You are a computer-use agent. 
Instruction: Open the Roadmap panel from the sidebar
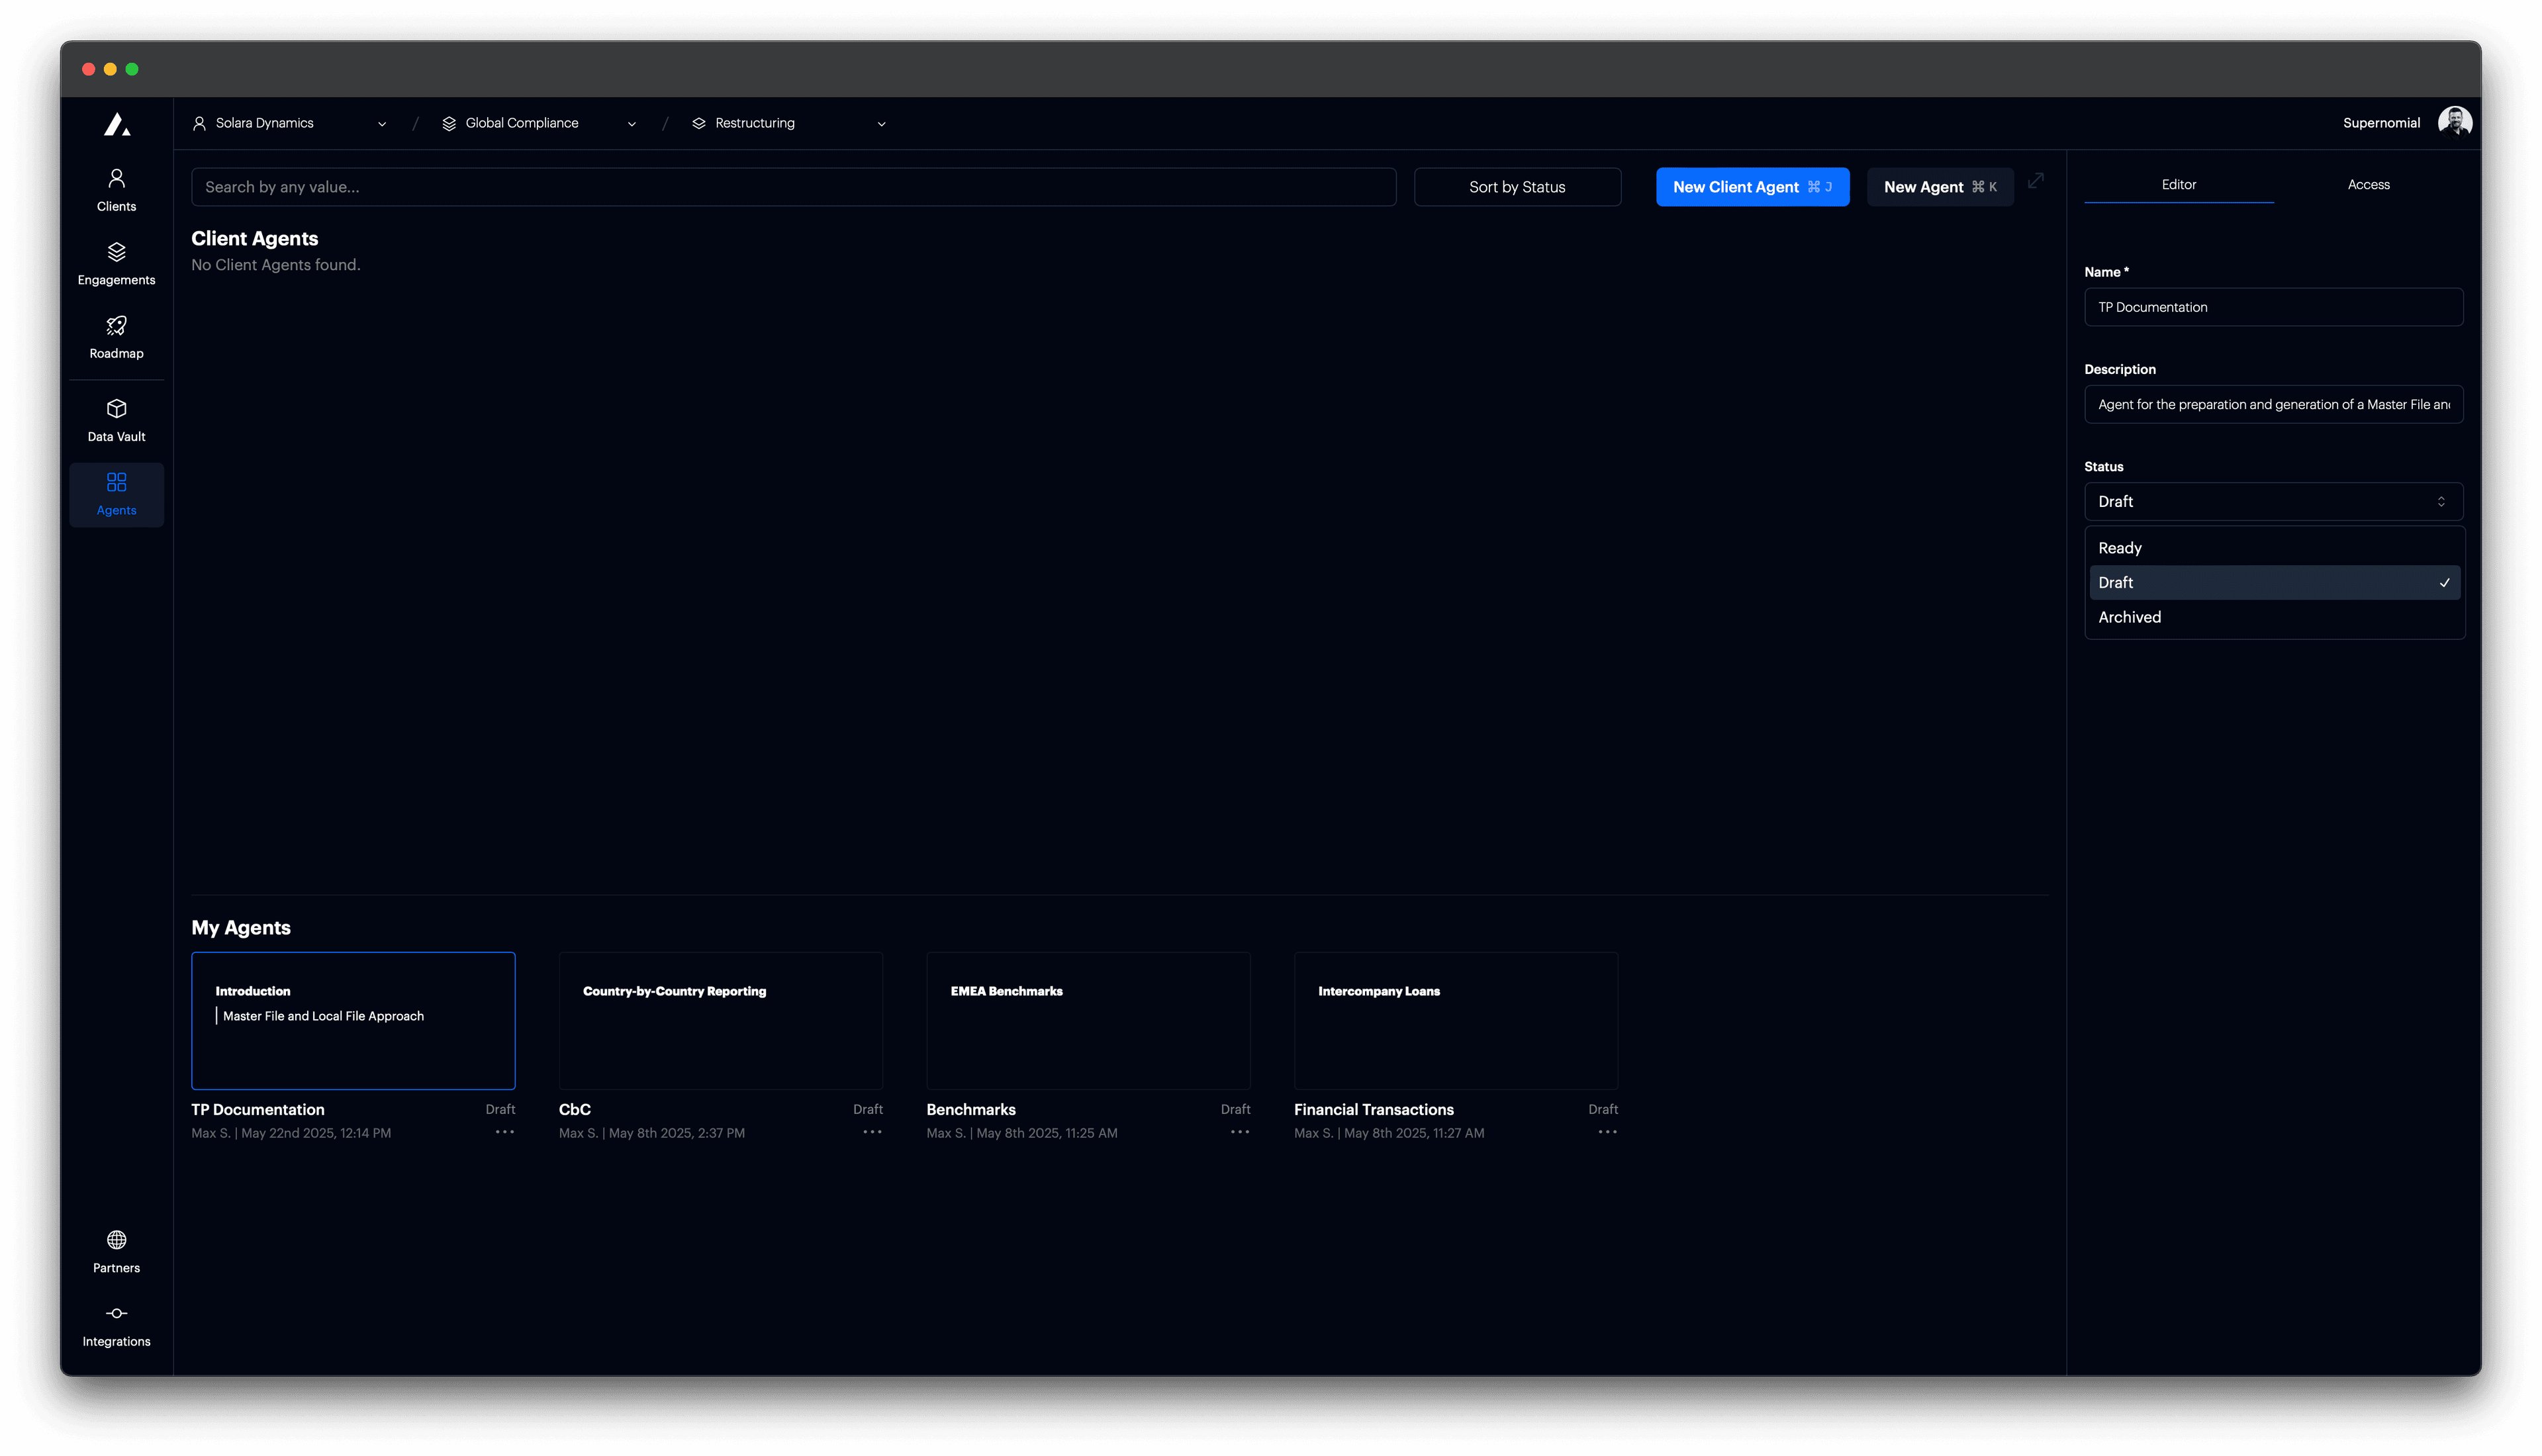coord(116,337)
